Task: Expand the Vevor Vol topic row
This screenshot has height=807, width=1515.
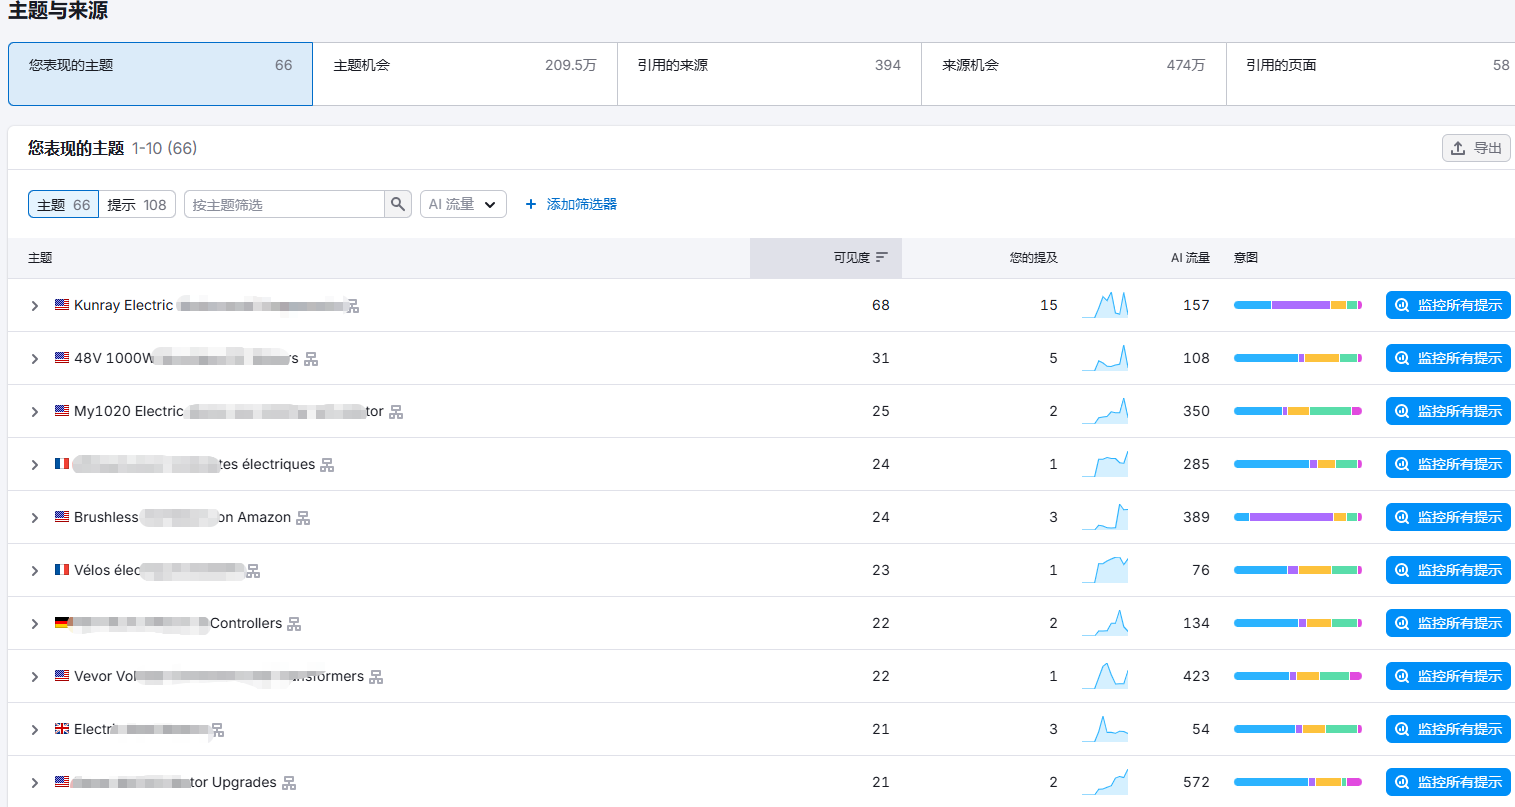Action: tap(35, 676)
